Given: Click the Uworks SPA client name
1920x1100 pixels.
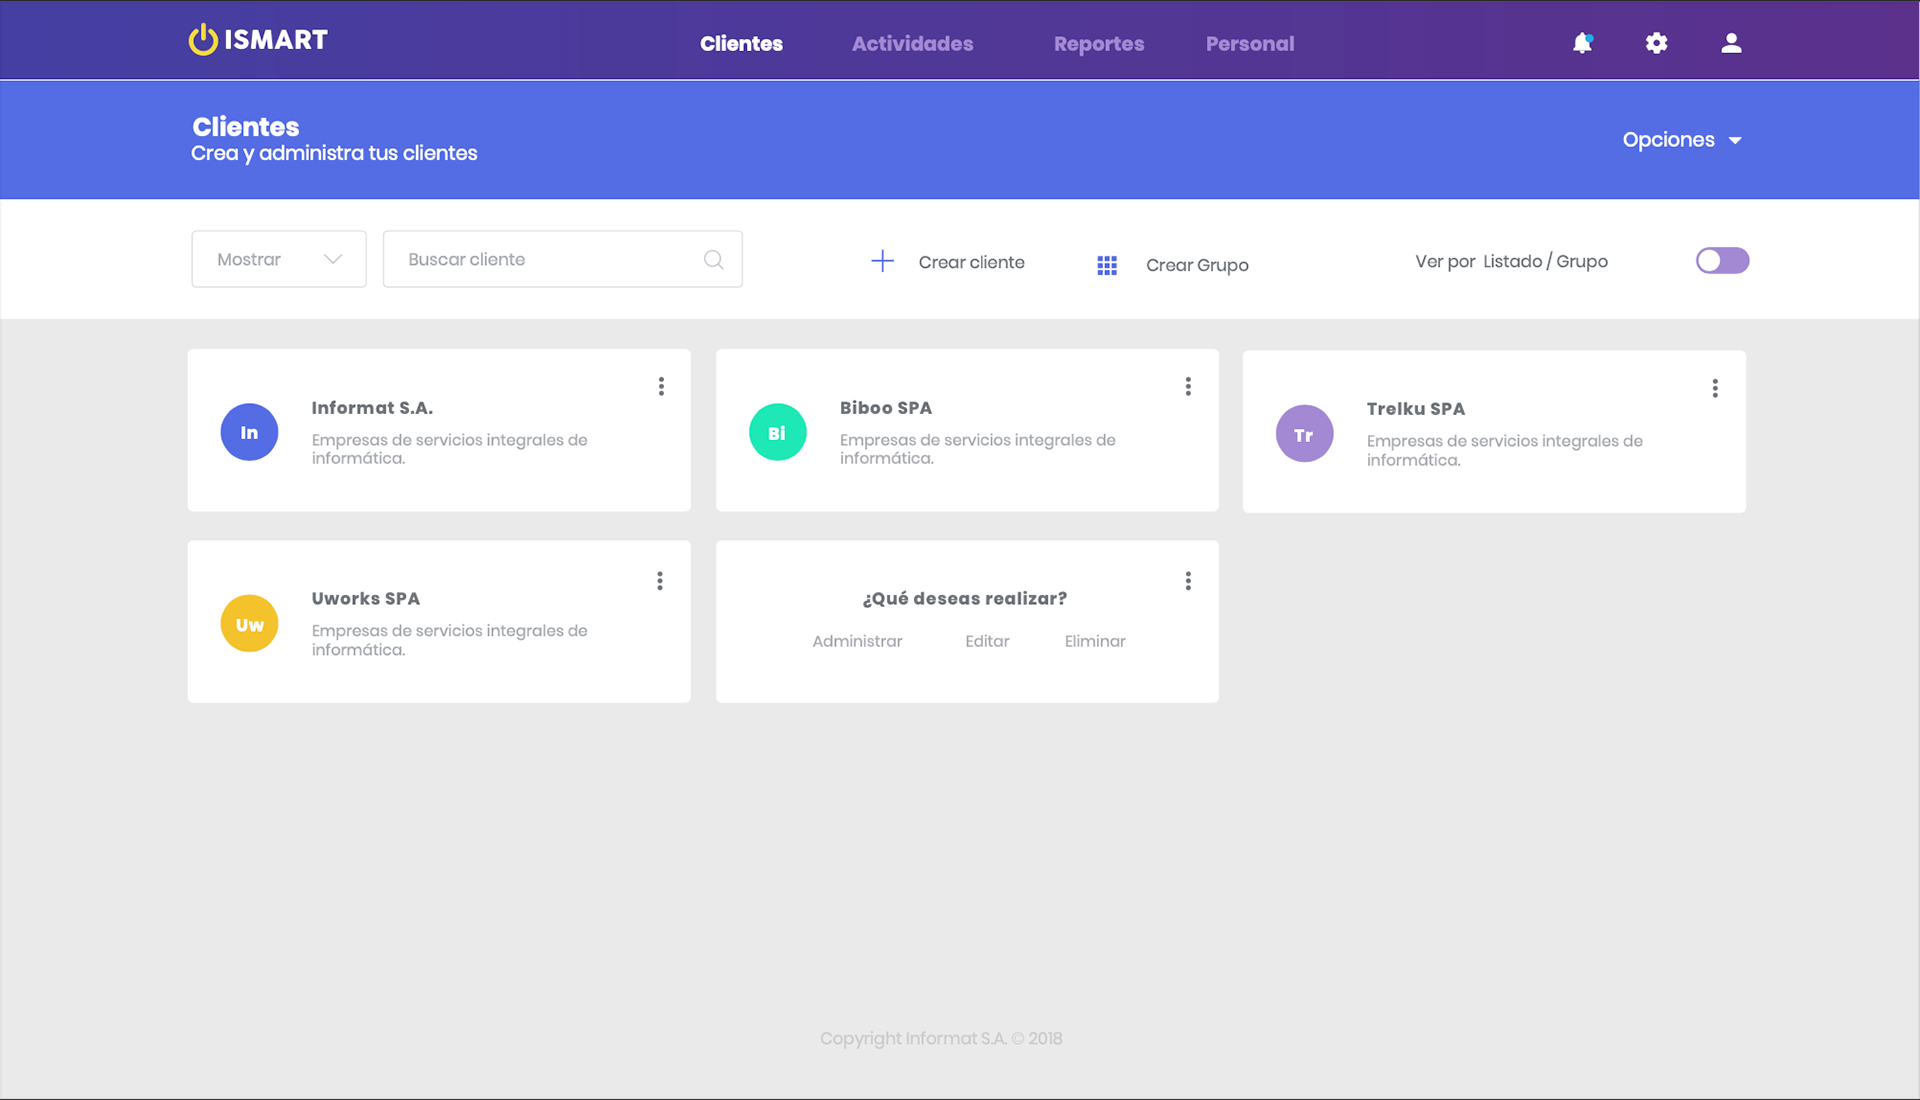Looking at the screenshot, I should tap(365, 599).
